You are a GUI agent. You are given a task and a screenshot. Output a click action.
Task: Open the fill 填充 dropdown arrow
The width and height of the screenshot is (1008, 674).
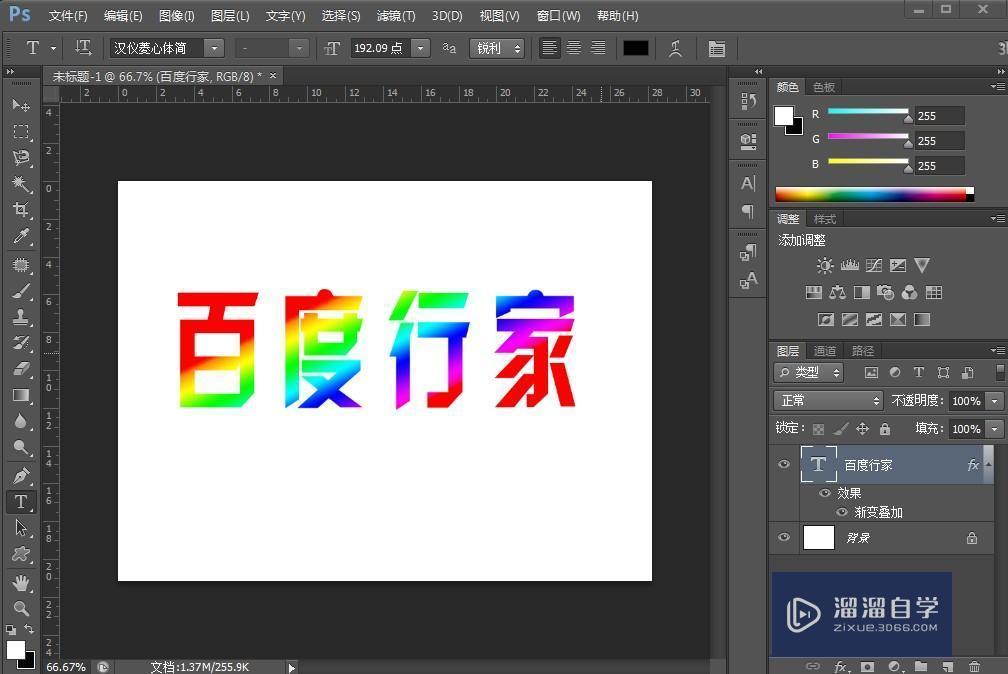994,428
